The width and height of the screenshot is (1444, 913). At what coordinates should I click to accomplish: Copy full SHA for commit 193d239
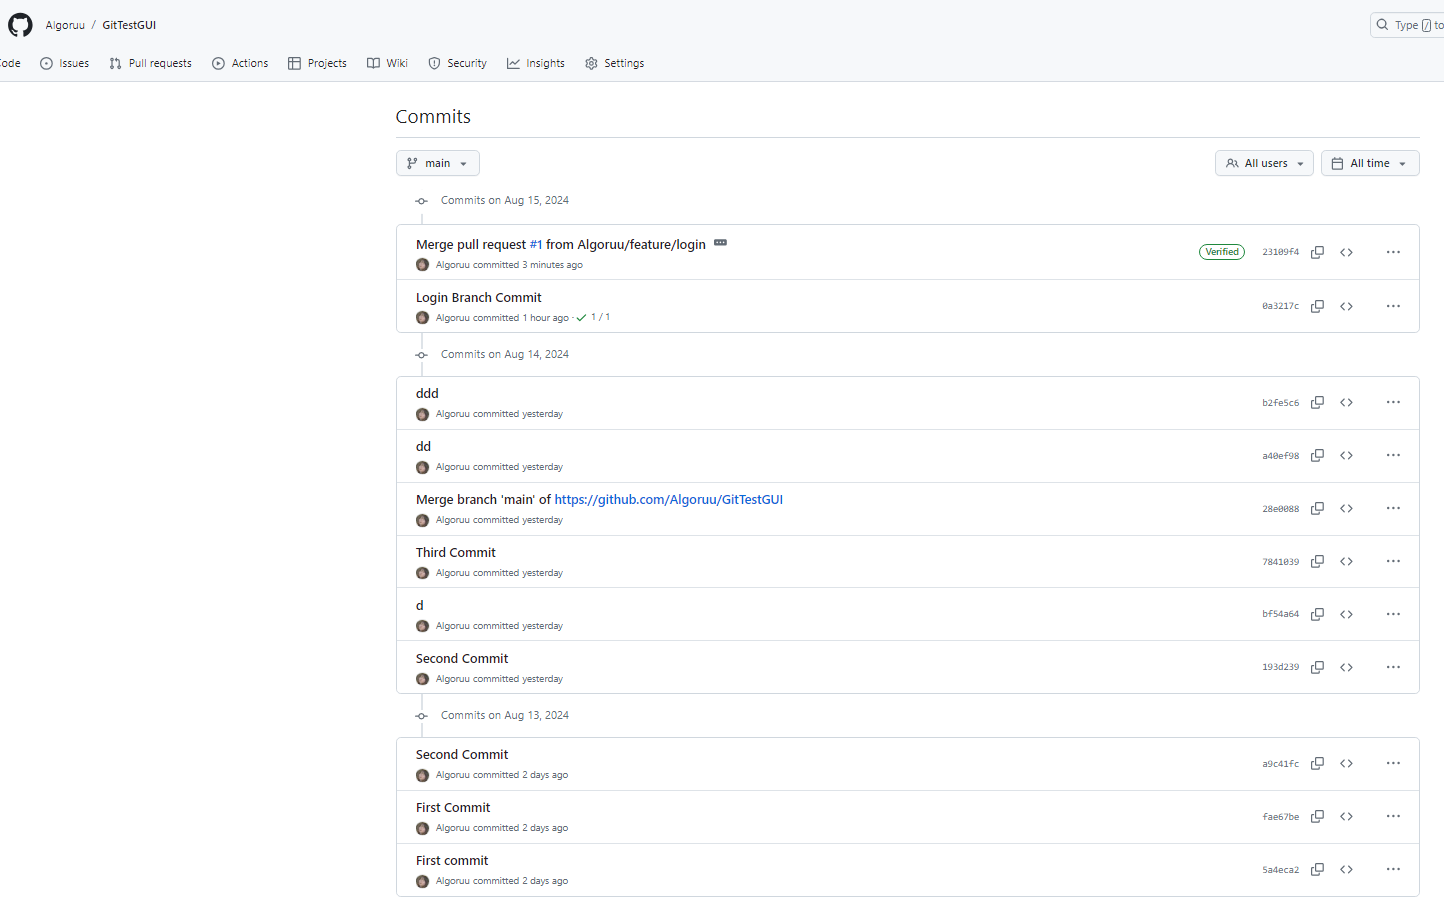point(1317,667)
